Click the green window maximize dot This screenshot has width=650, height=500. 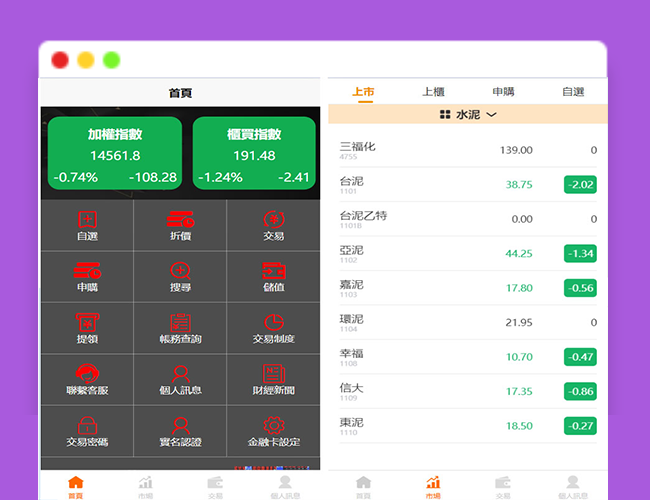pyautogui.click(x=112, y=60)
